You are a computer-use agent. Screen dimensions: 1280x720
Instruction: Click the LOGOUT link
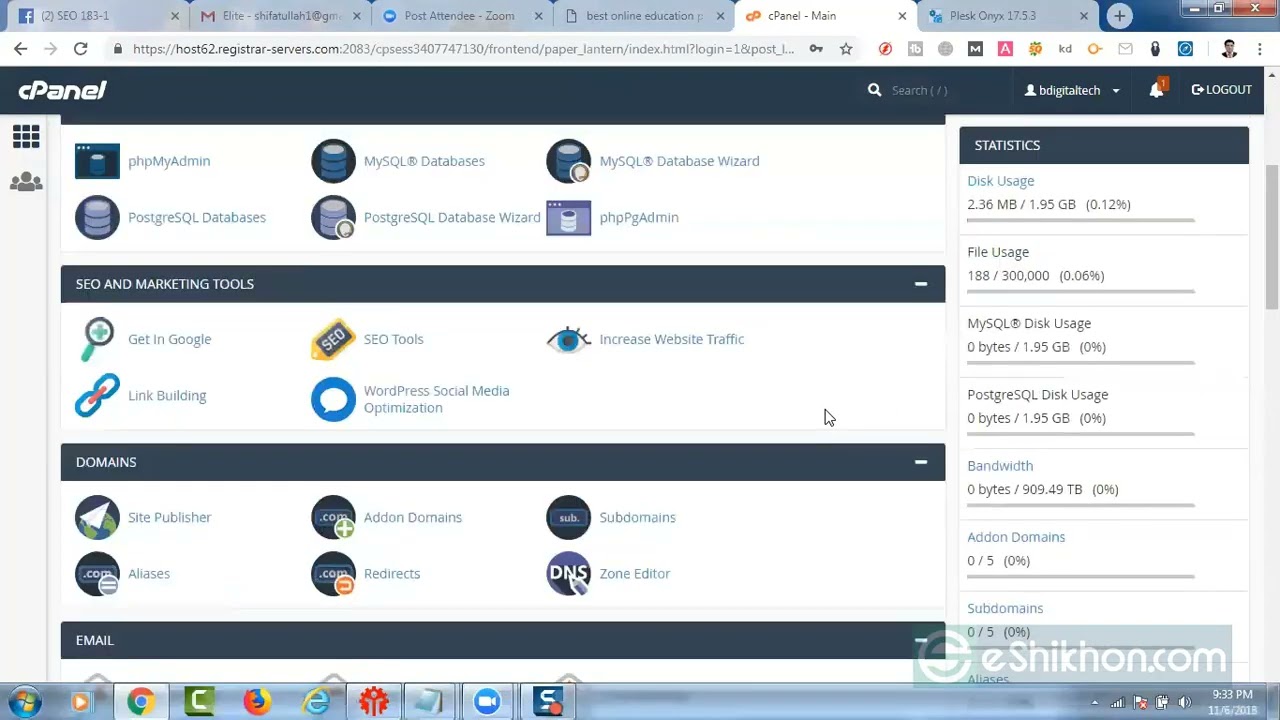pyautogui.click(x=1222, y=90)
